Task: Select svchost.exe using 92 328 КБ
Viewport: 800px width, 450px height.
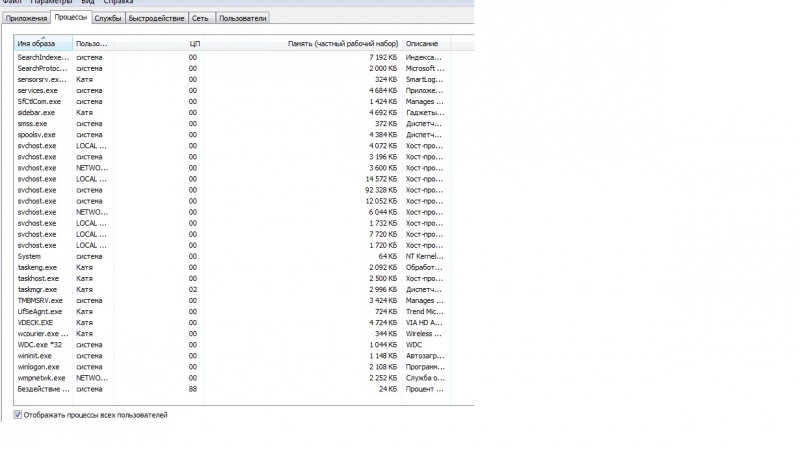Action: click(x=232, y=190)
